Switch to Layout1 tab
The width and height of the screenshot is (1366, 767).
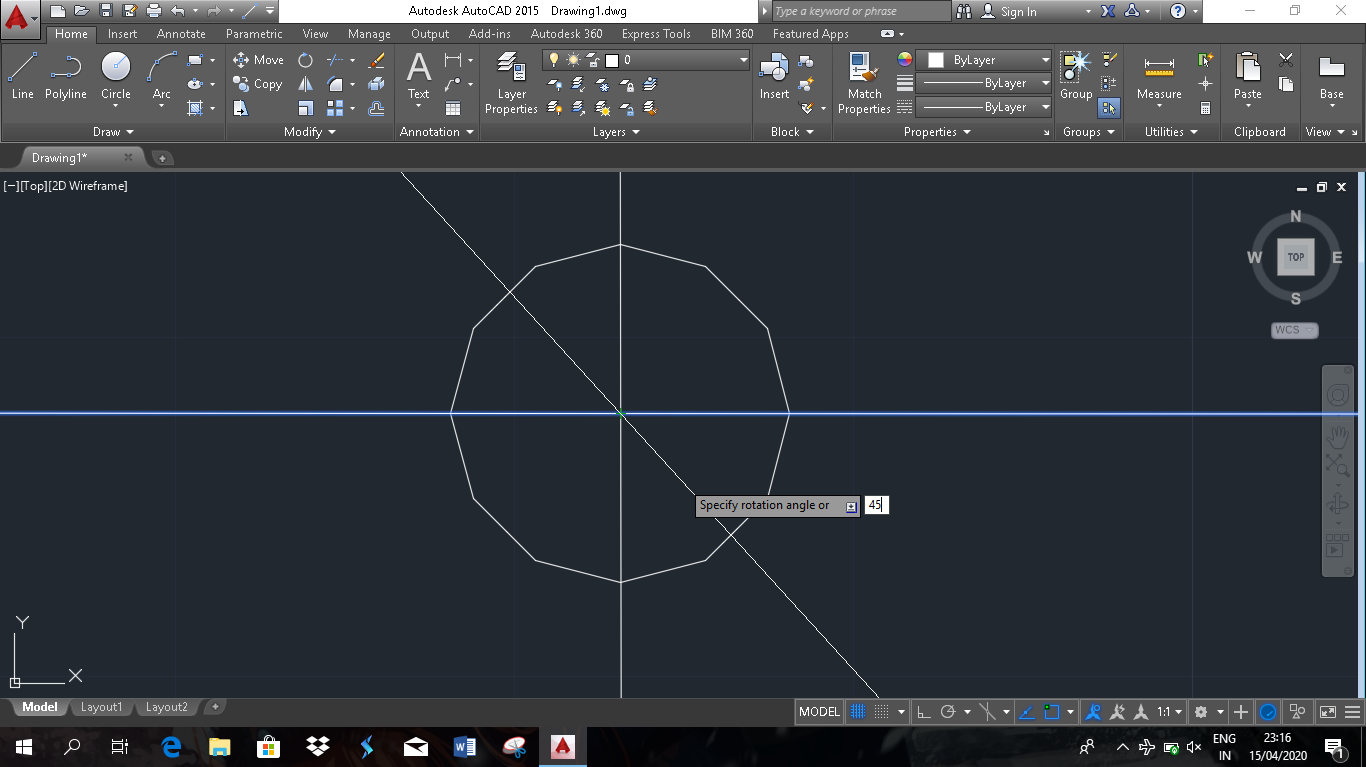(101, 707)
